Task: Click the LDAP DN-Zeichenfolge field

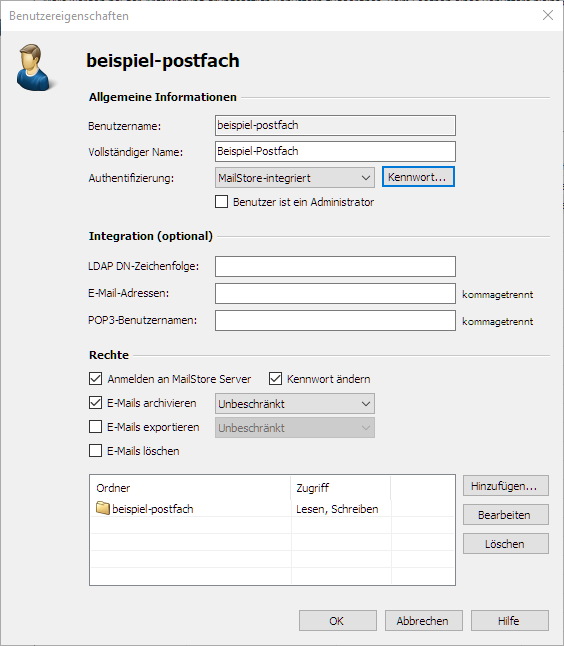Action: (335, 267)
